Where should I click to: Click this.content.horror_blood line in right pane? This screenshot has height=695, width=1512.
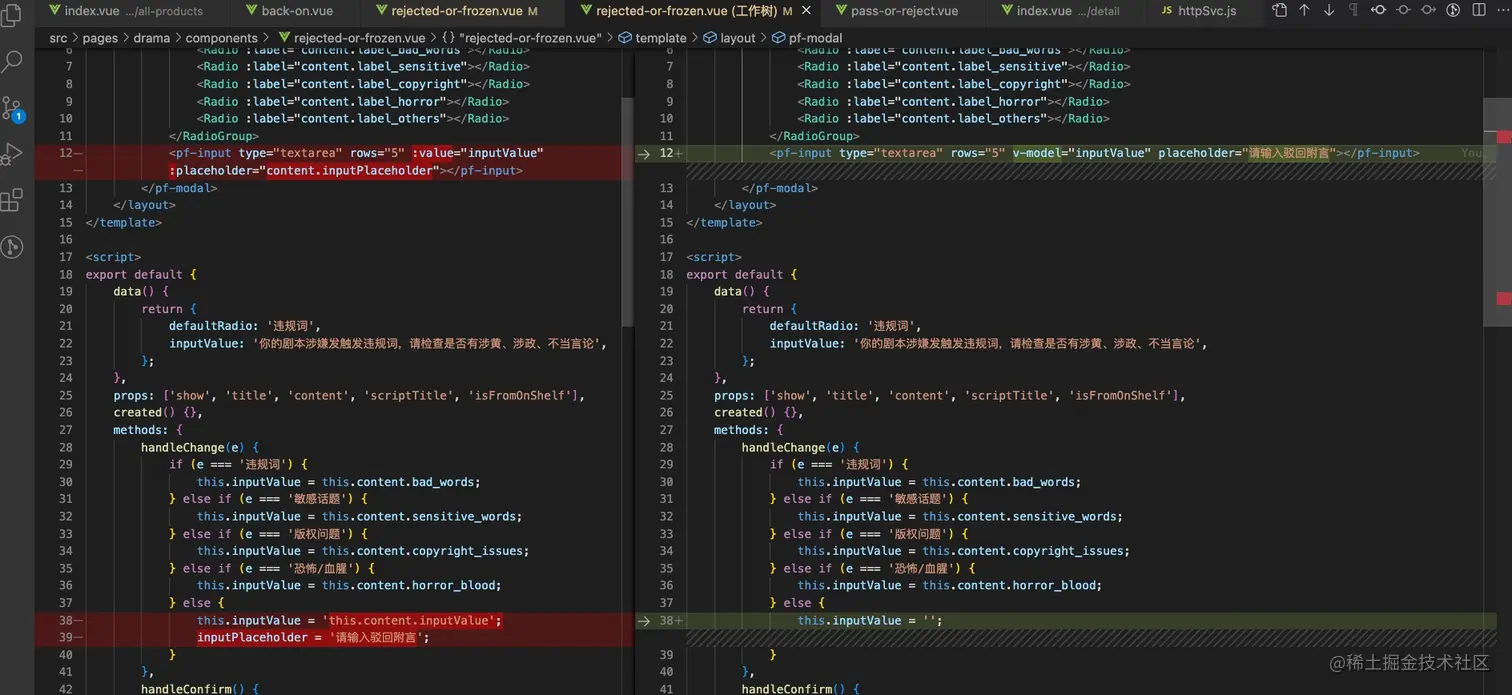949,586
